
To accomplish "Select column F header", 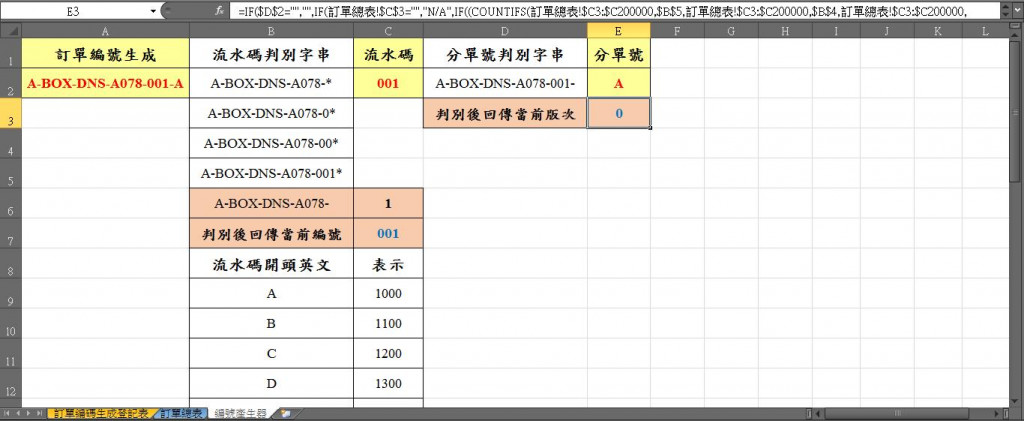I will (x=677, y=31).
